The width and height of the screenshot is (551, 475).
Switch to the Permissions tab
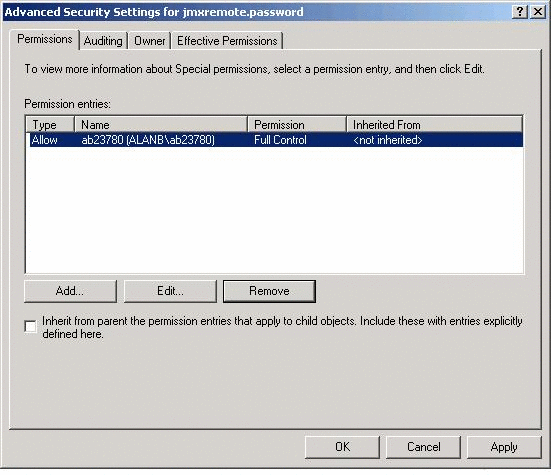(x=45, y=39)
